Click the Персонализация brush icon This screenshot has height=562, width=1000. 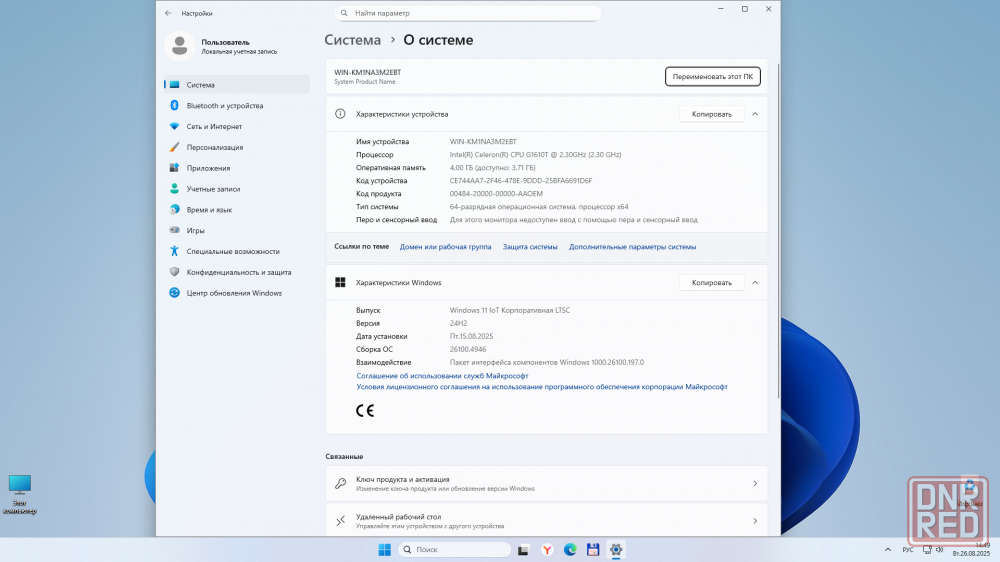click(x=174, y=147)
